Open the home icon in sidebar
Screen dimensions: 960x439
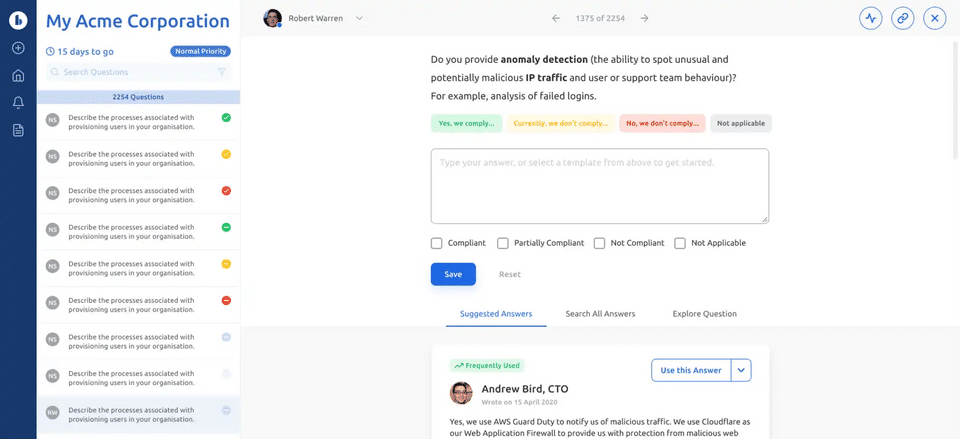click(x=18, y=76)
